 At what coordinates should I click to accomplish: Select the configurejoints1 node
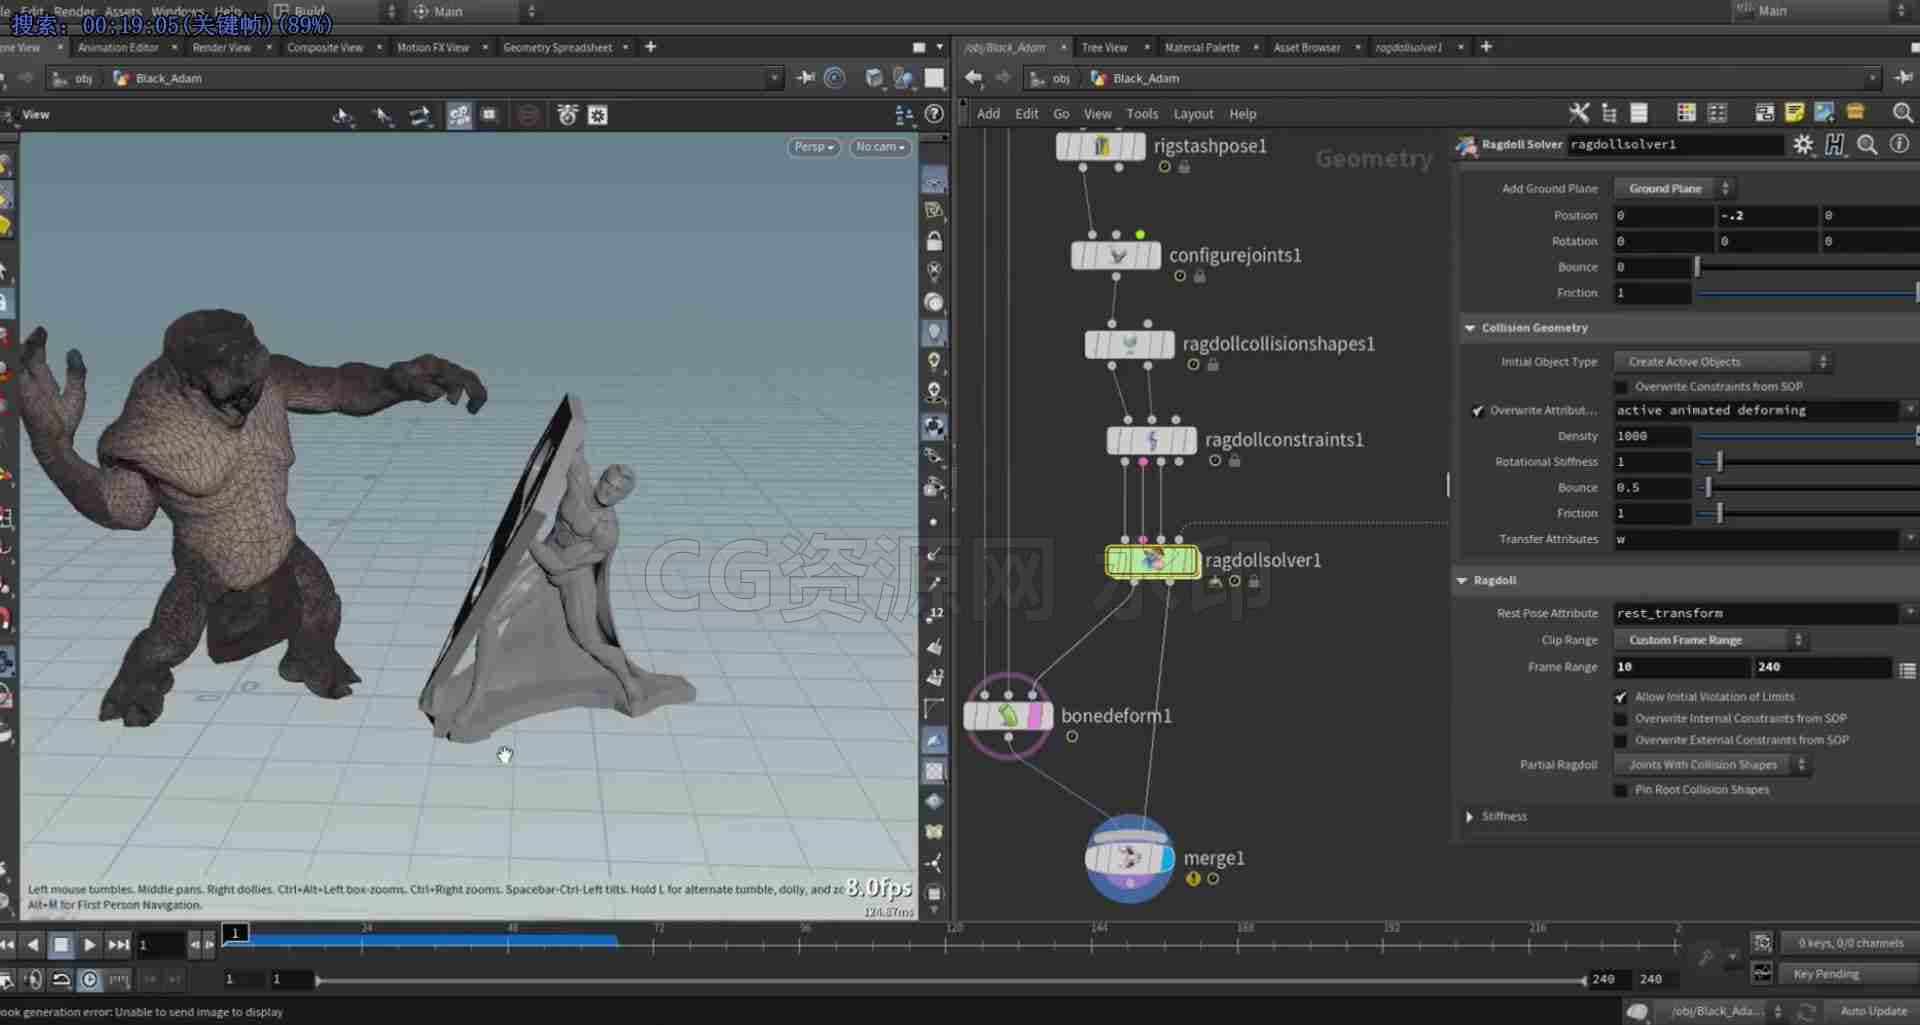(x=1116, y=256)
